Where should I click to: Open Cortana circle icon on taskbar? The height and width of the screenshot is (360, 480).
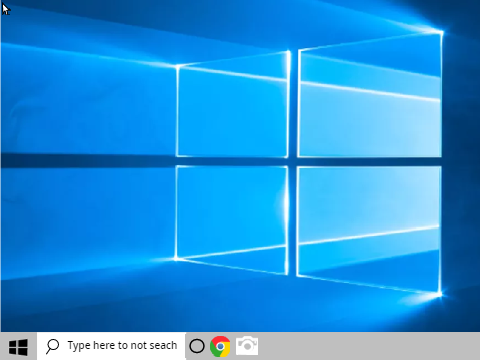tap(197, 346)
